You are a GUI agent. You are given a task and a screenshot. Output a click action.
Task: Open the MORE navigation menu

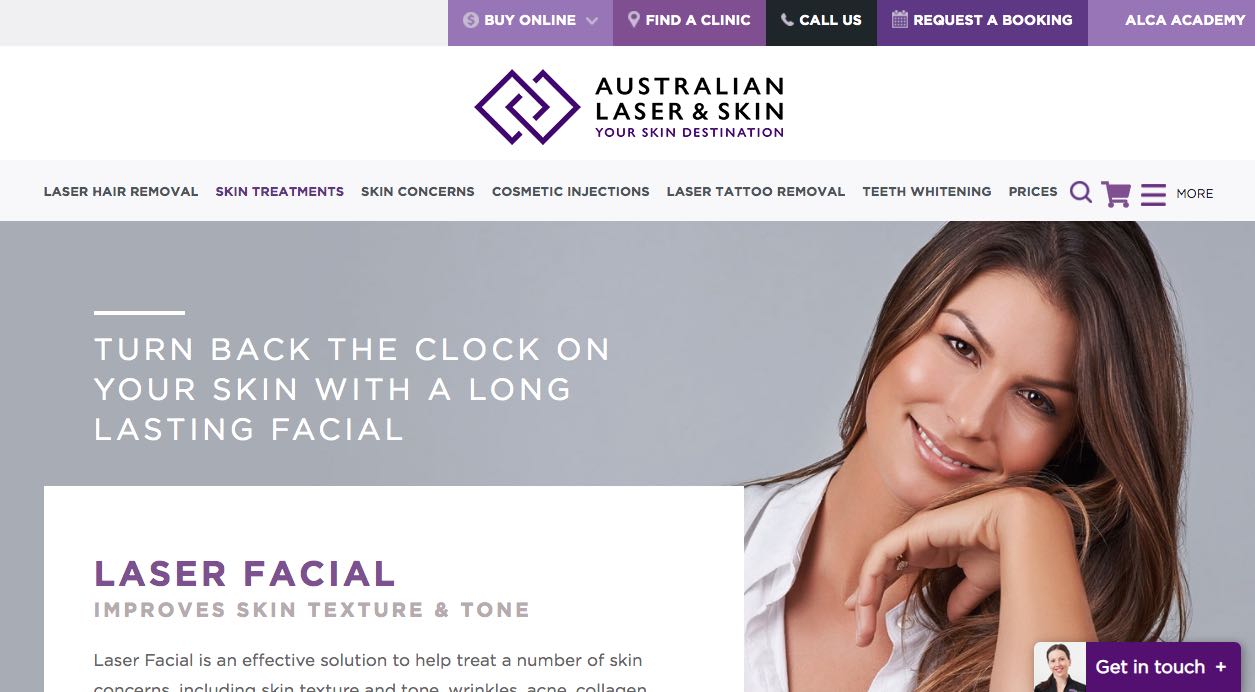pyautogui.click(x=1194, y=194)
